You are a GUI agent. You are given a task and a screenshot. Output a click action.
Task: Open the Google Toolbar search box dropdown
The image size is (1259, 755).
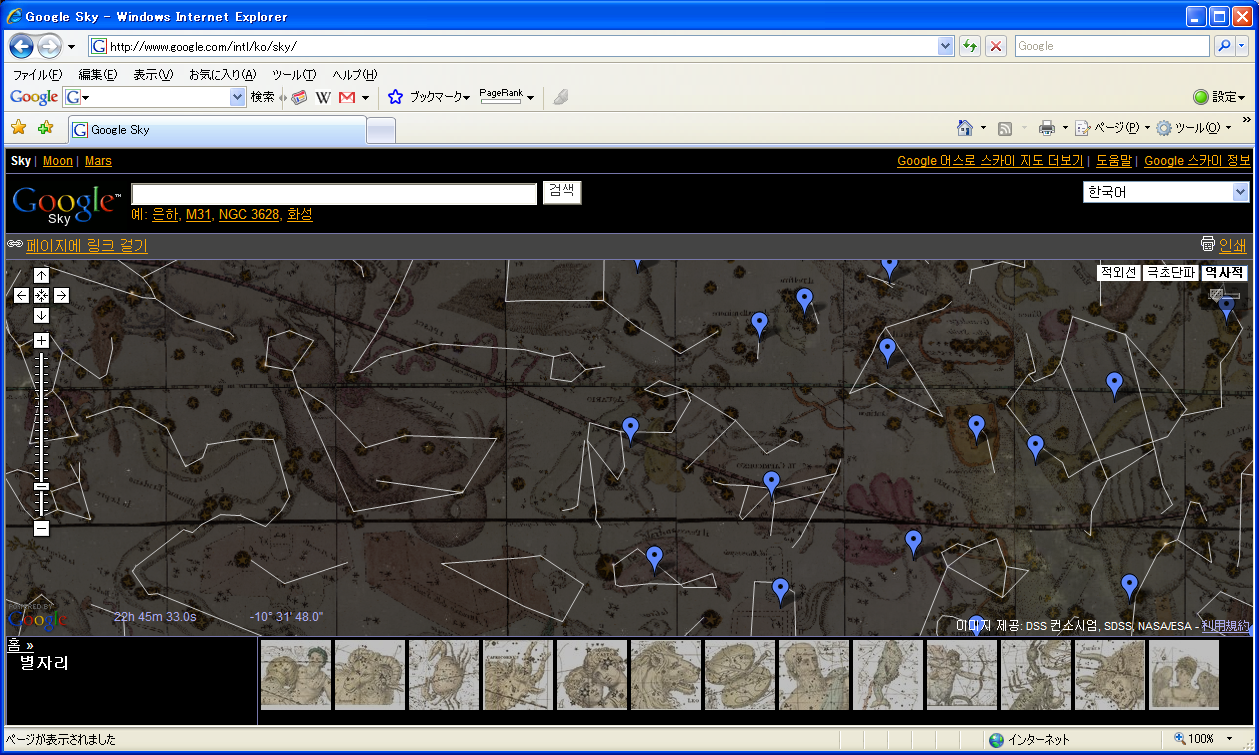(237, 97)
